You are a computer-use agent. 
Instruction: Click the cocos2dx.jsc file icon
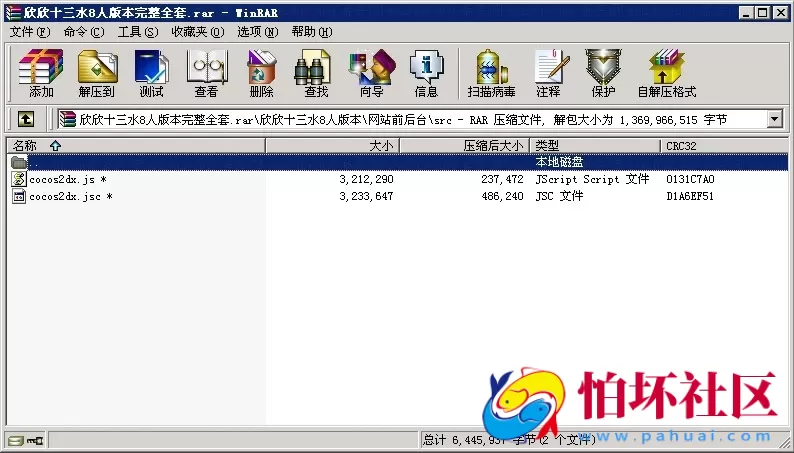pyautogui.click(x=19, y=196)
